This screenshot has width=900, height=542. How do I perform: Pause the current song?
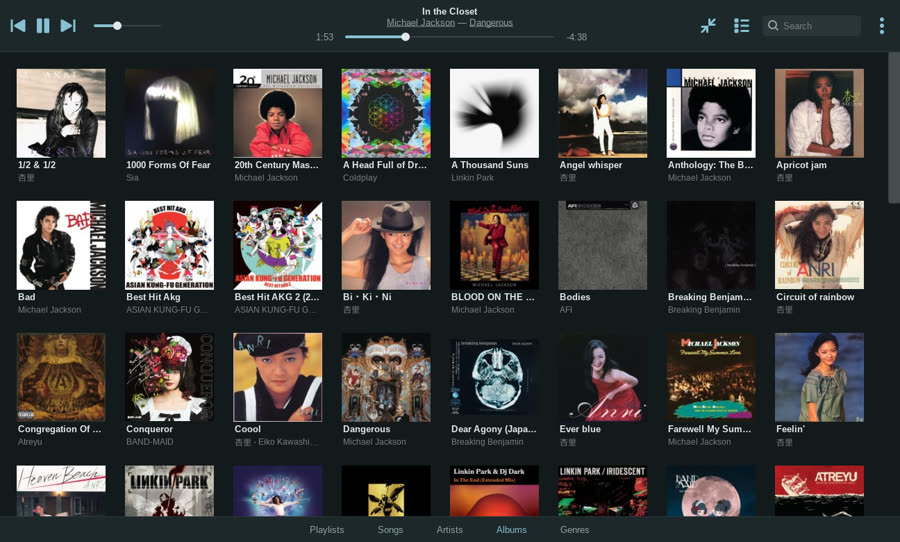point(43,26)
